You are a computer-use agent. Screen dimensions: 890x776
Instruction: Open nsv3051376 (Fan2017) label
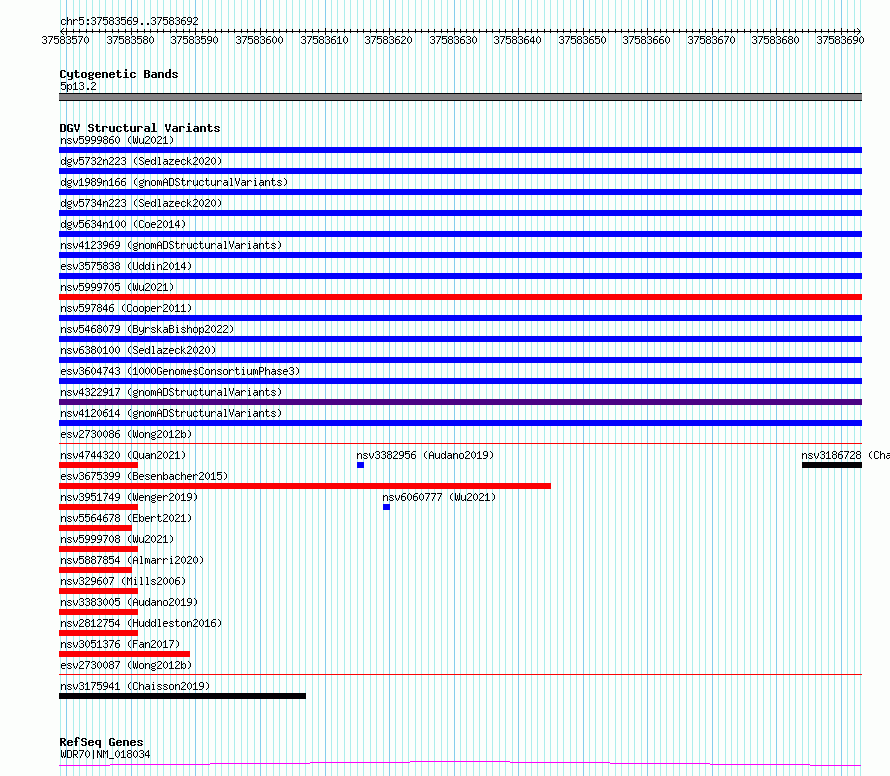120,644
